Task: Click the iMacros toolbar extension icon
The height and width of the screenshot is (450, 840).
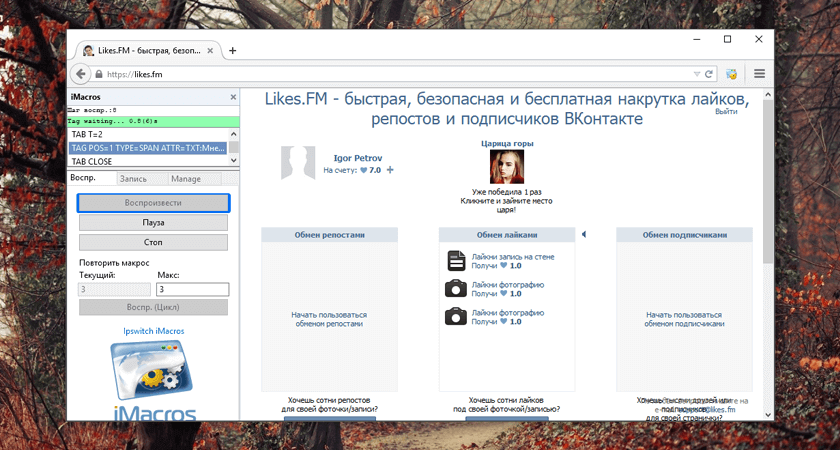Action: click(x=731, y=74)
